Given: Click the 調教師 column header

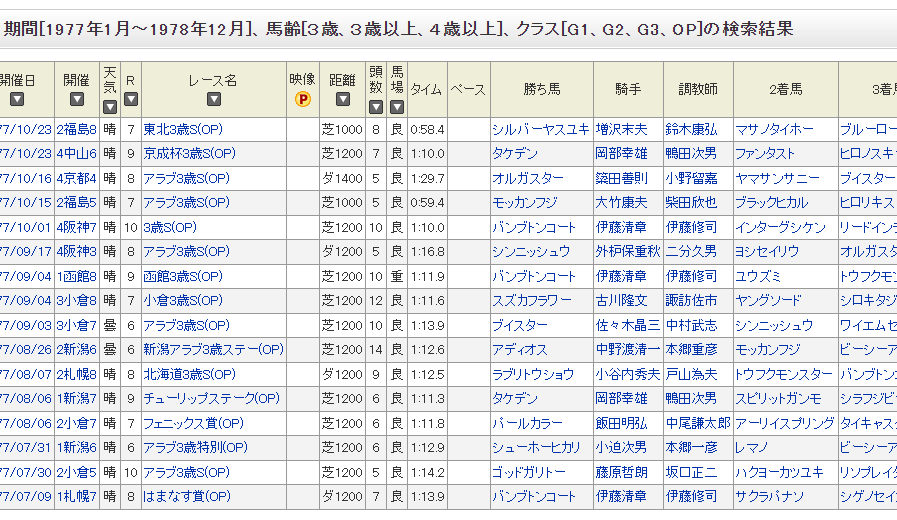Looking at the screenshot, I should point(698,89).
